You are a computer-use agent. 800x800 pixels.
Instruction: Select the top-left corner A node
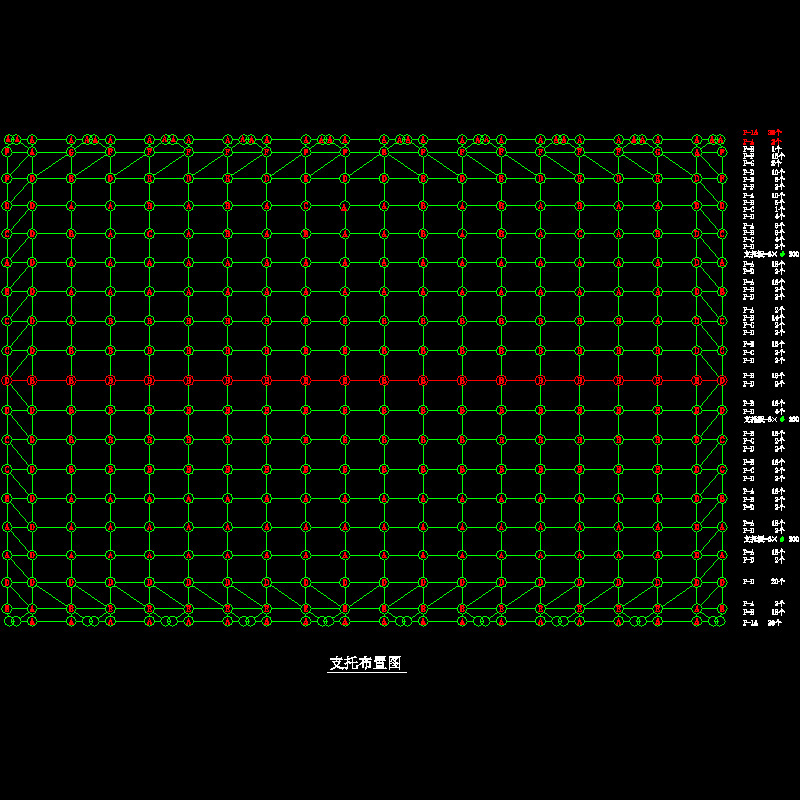pos(8,139)
